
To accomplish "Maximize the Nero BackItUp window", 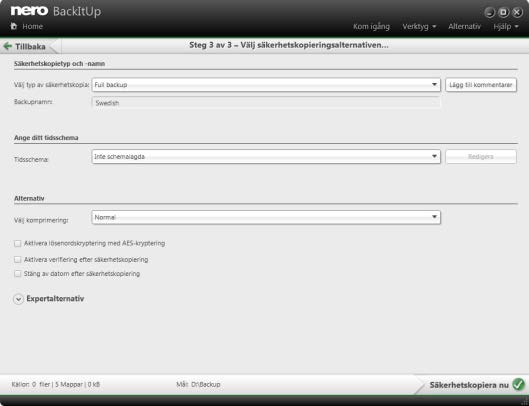I will point(503,12).
